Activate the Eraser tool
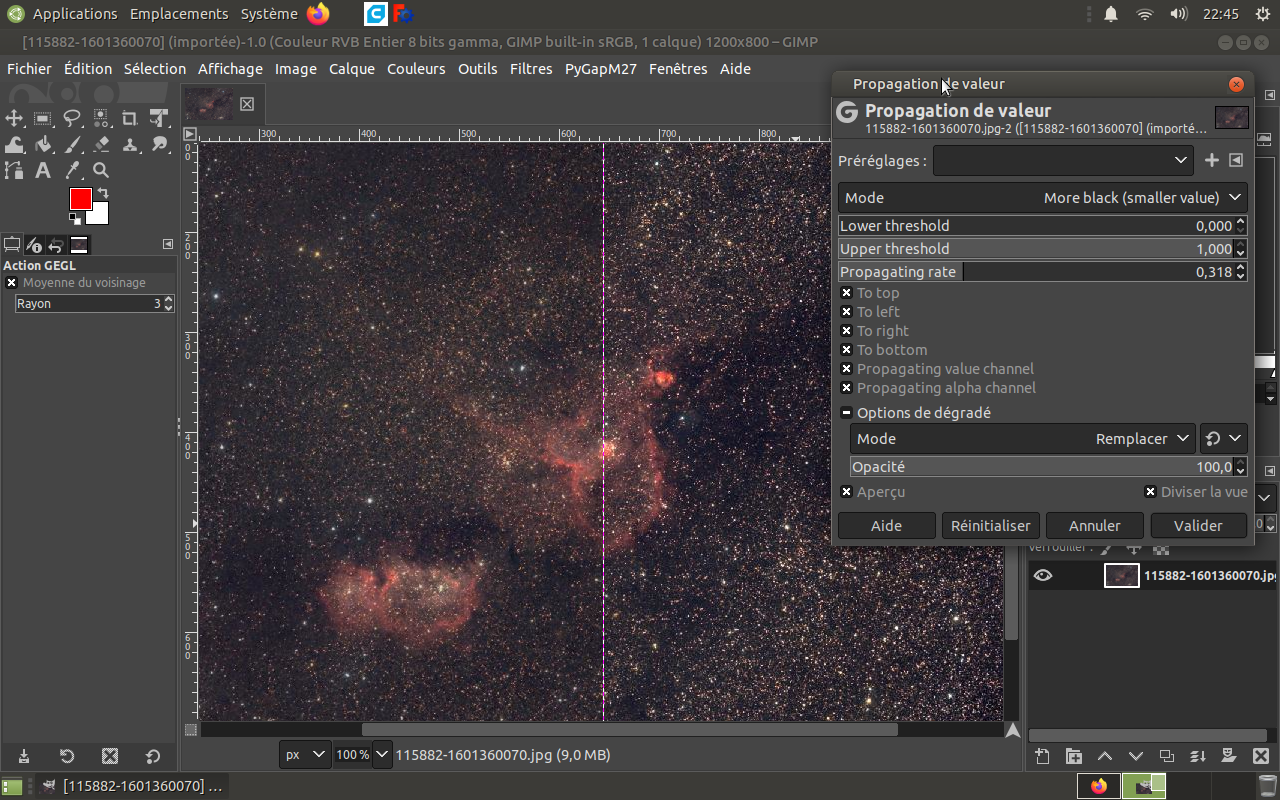This screenshot has width=1280, height=800. coord(101,145)
